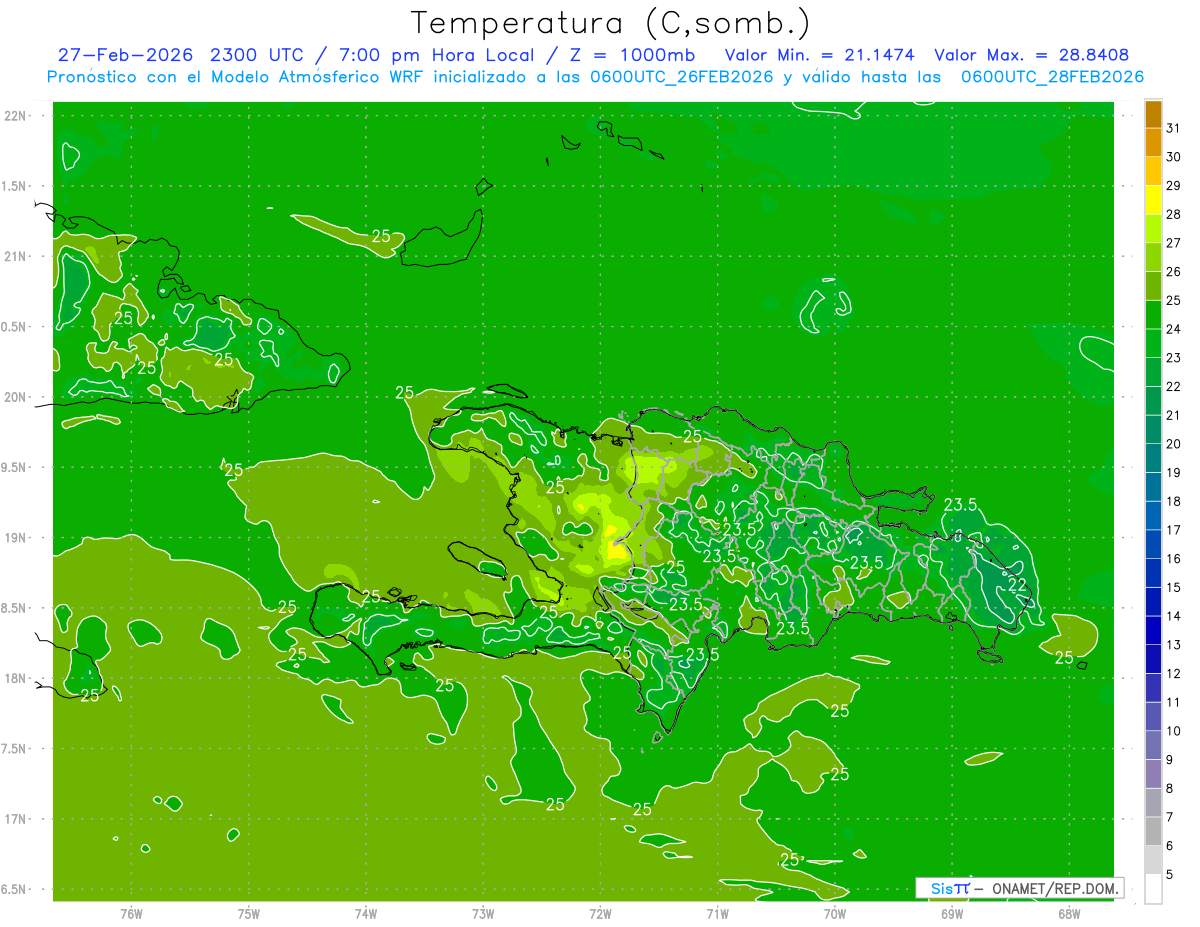
Task: Click the "68W" longitude axis label
Action: 1069,913
